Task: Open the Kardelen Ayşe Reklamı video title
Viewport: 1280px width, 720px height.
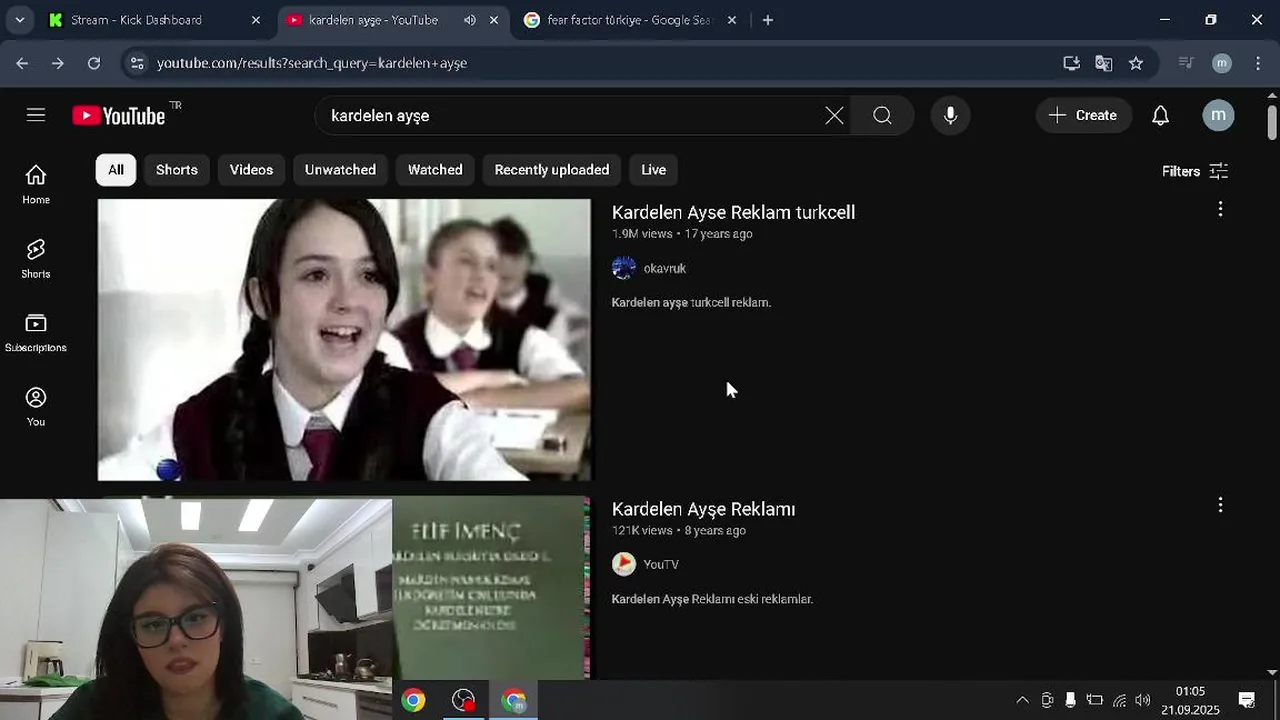Action: 703,509
